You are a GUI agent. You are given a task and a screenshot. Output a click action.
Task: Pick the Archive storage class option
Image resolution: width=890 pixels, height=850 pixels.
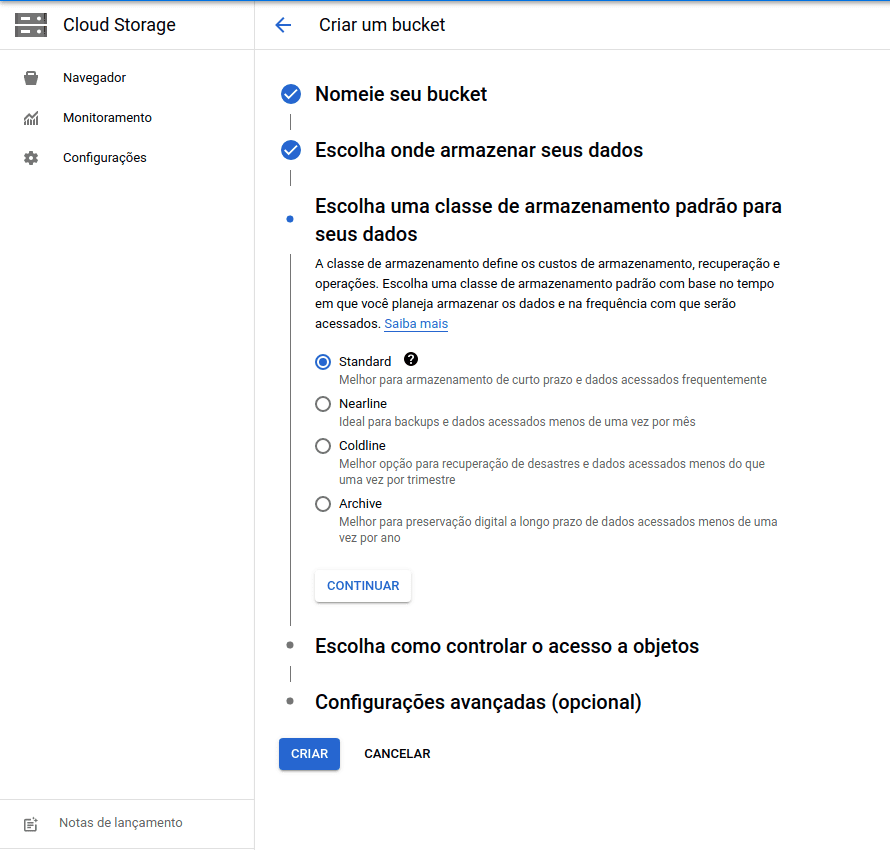(x=323, y=504)
